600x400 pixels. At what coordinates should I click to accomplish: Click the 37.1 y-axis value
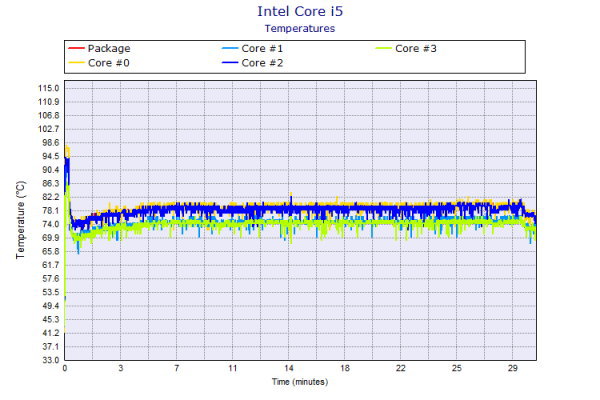click(x=51, y=347)
